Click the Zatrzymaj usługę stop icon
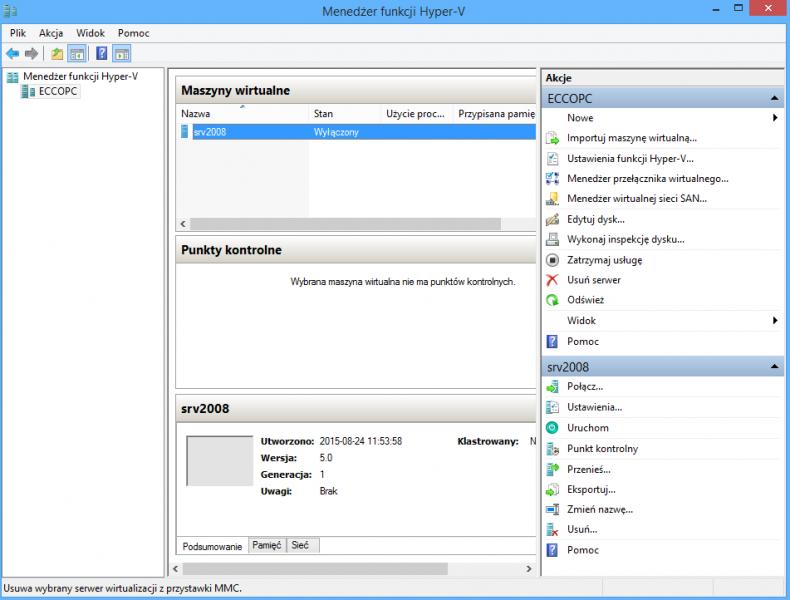Viewport: 790px width, 600px height. pyautogui.click(x=552, y=260)
